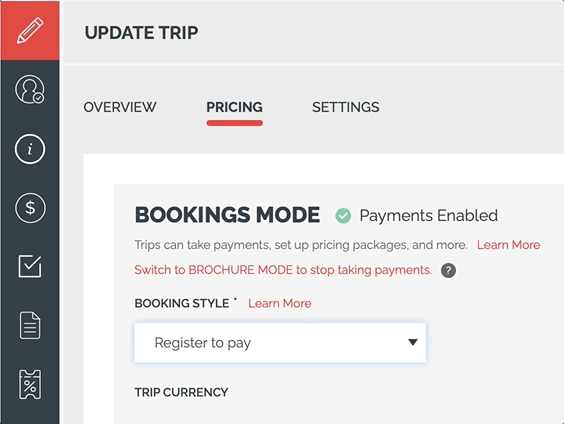Click the question mark help icon
Image resolution: width=564 pixels, height=424 pixels.
[448, 270]
